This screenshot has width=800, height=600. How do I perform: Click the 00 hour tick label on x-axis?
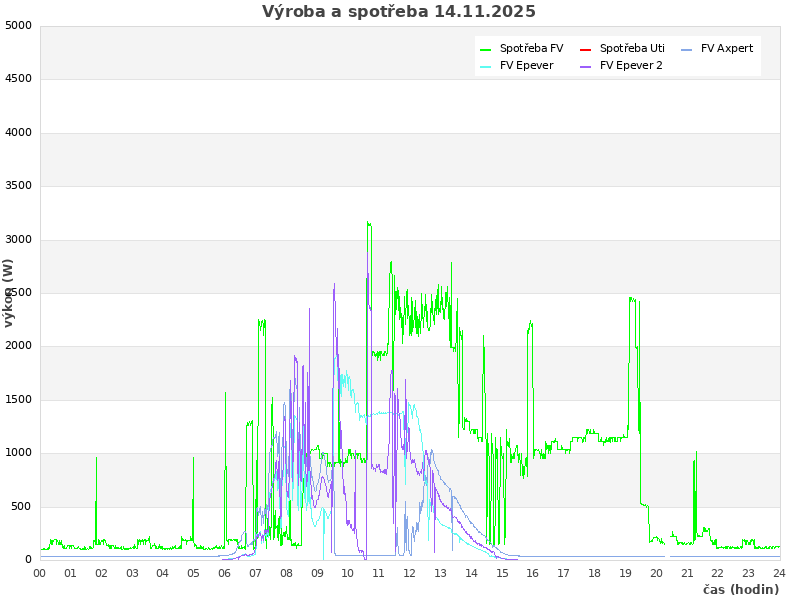[40, 573]
